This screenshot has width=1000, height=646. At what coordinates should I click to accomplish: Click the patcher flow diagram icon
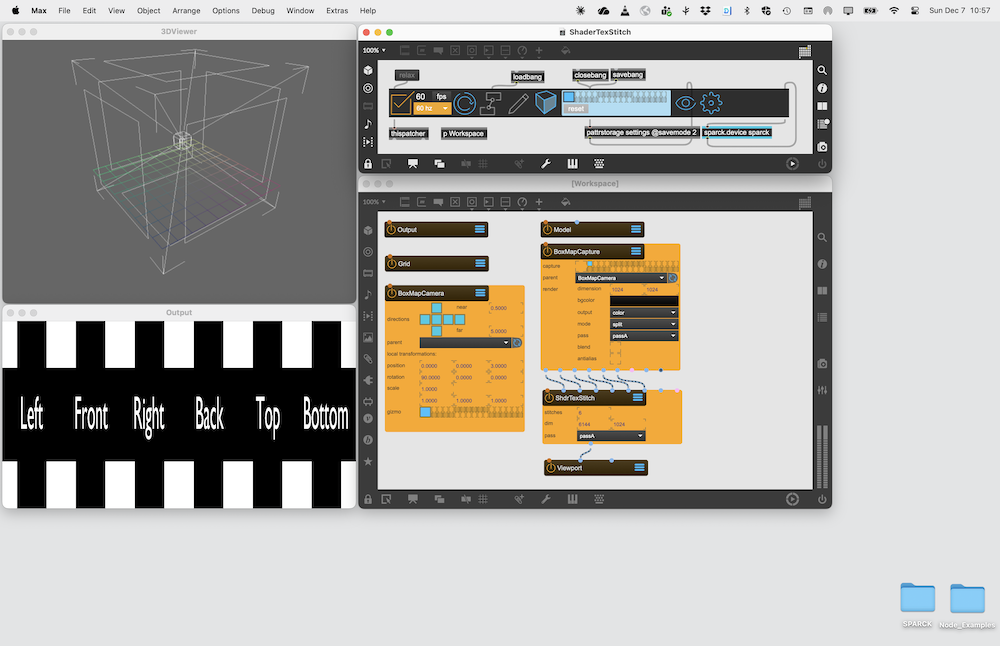point(491,103)
